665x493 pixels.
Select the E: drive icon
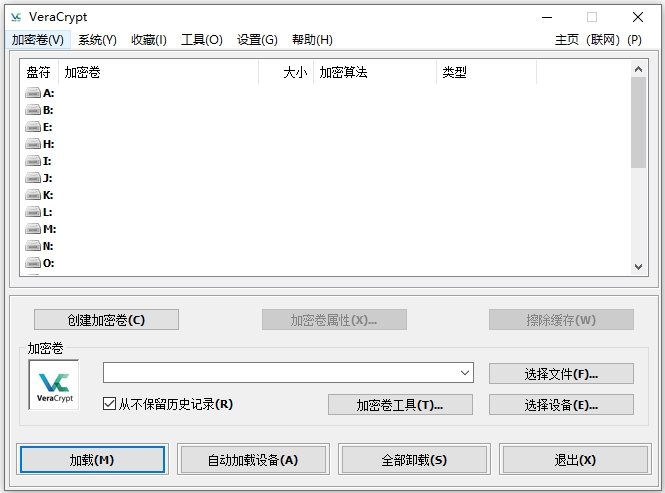(x=33, y=126)
